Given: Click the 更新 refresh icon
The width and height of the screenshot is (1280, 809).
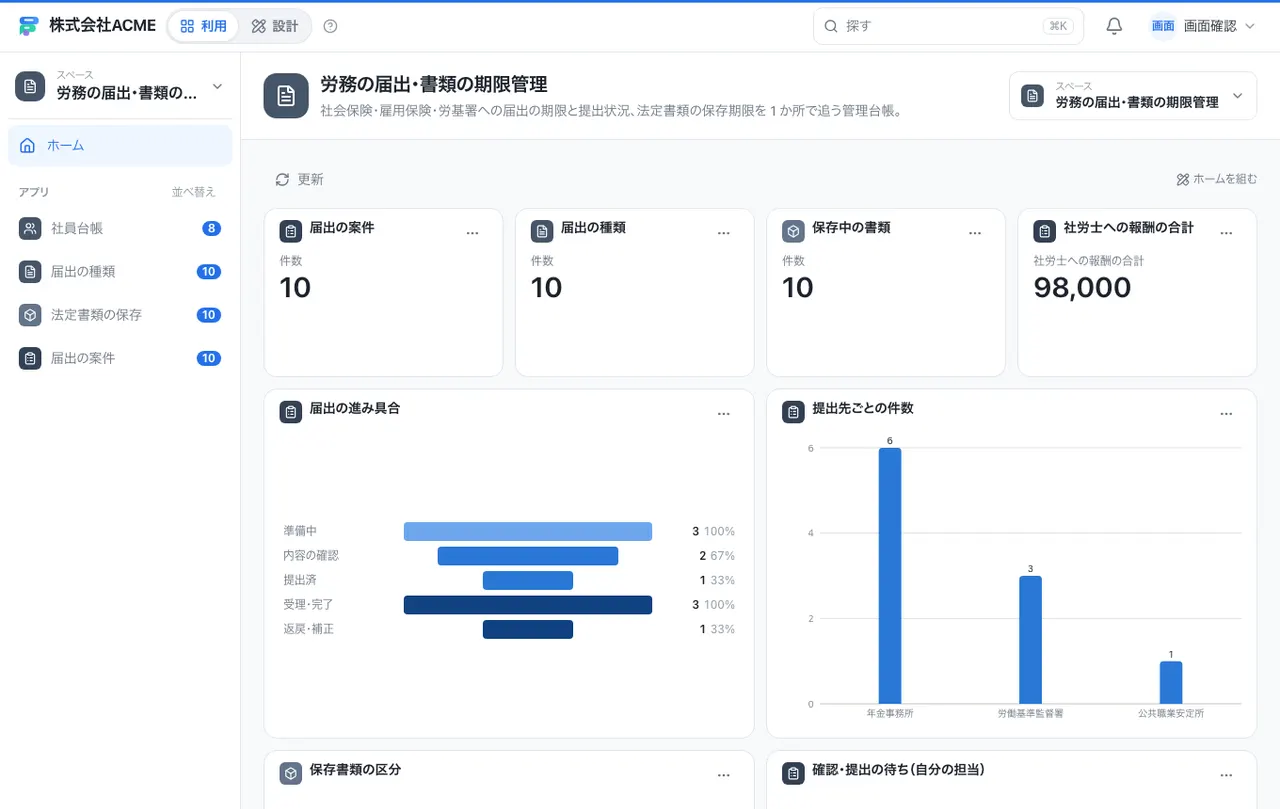Looking at the screenshot, I should (x=282, y=180).
